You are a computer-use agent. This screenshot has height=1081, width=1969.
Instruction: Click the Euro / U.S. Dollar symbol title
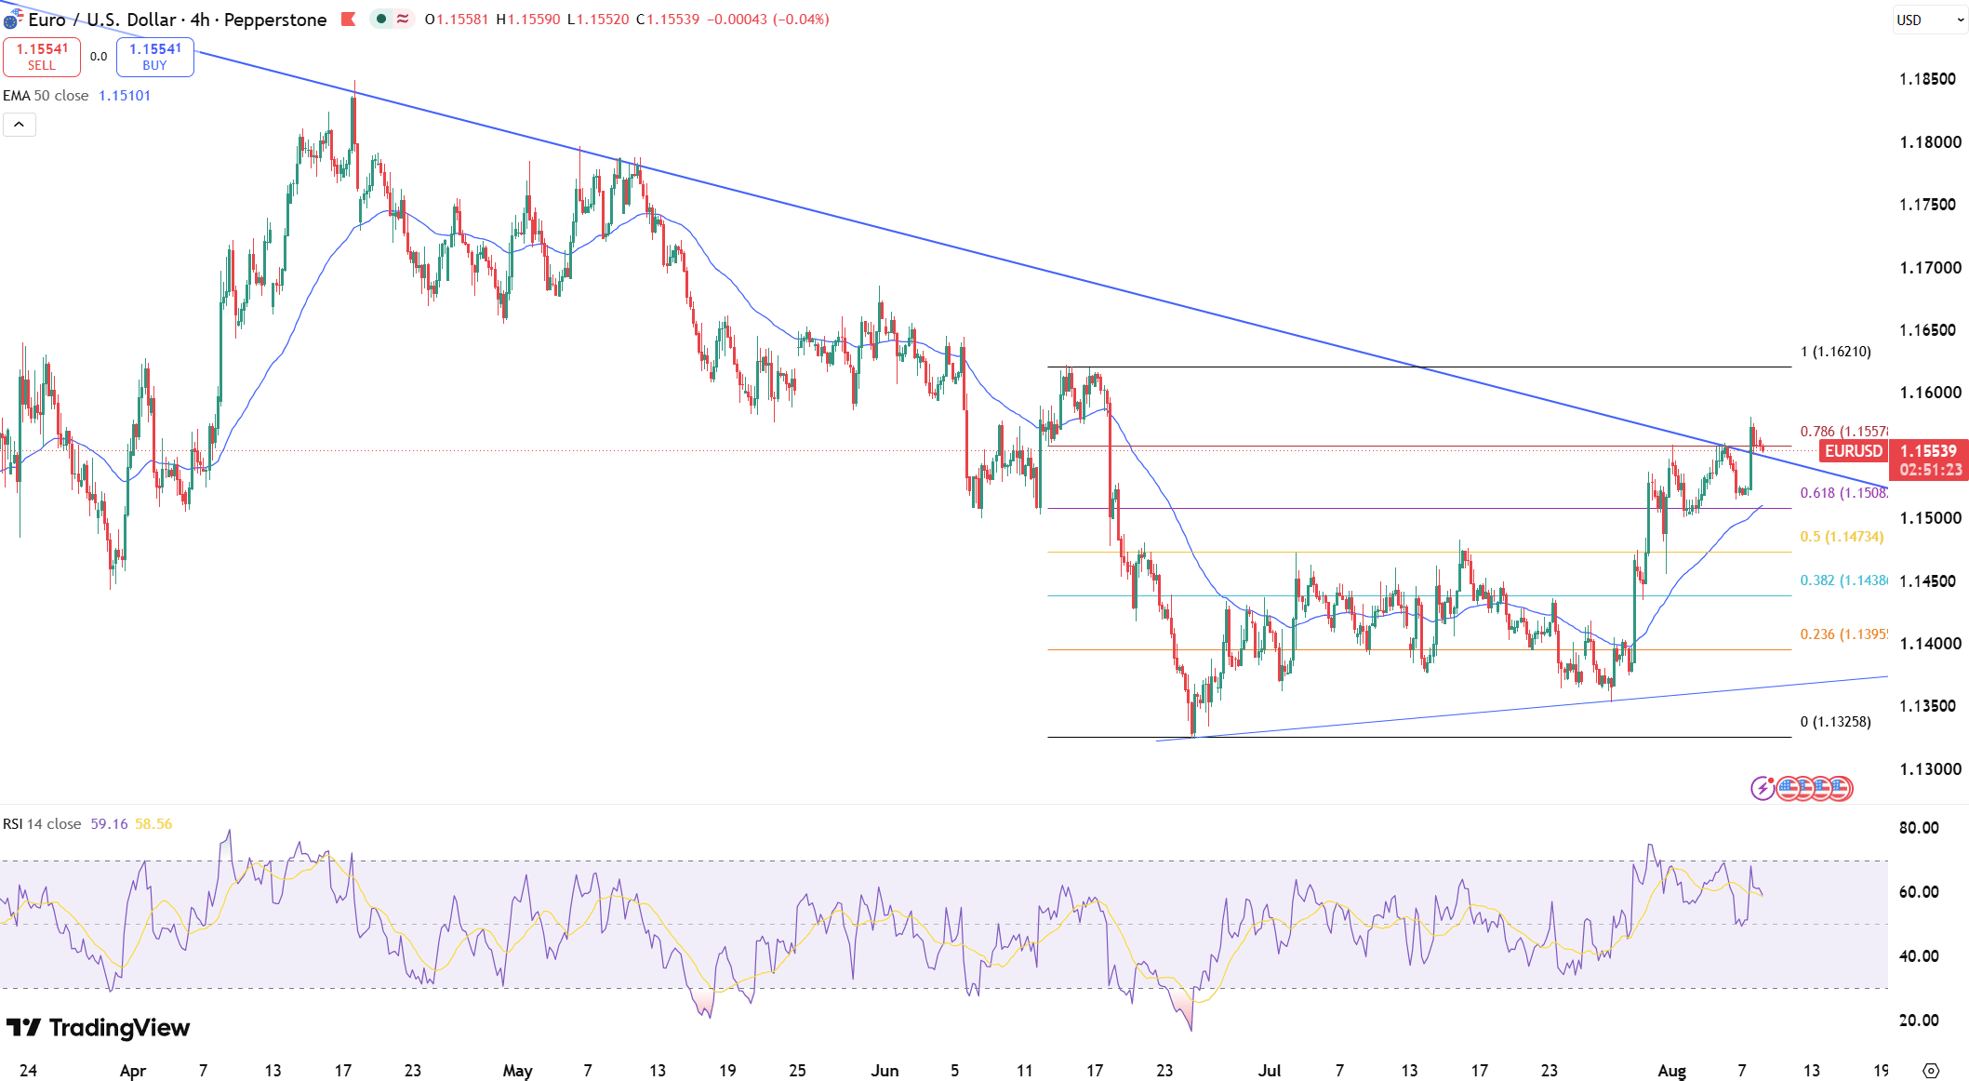(177, 19)
